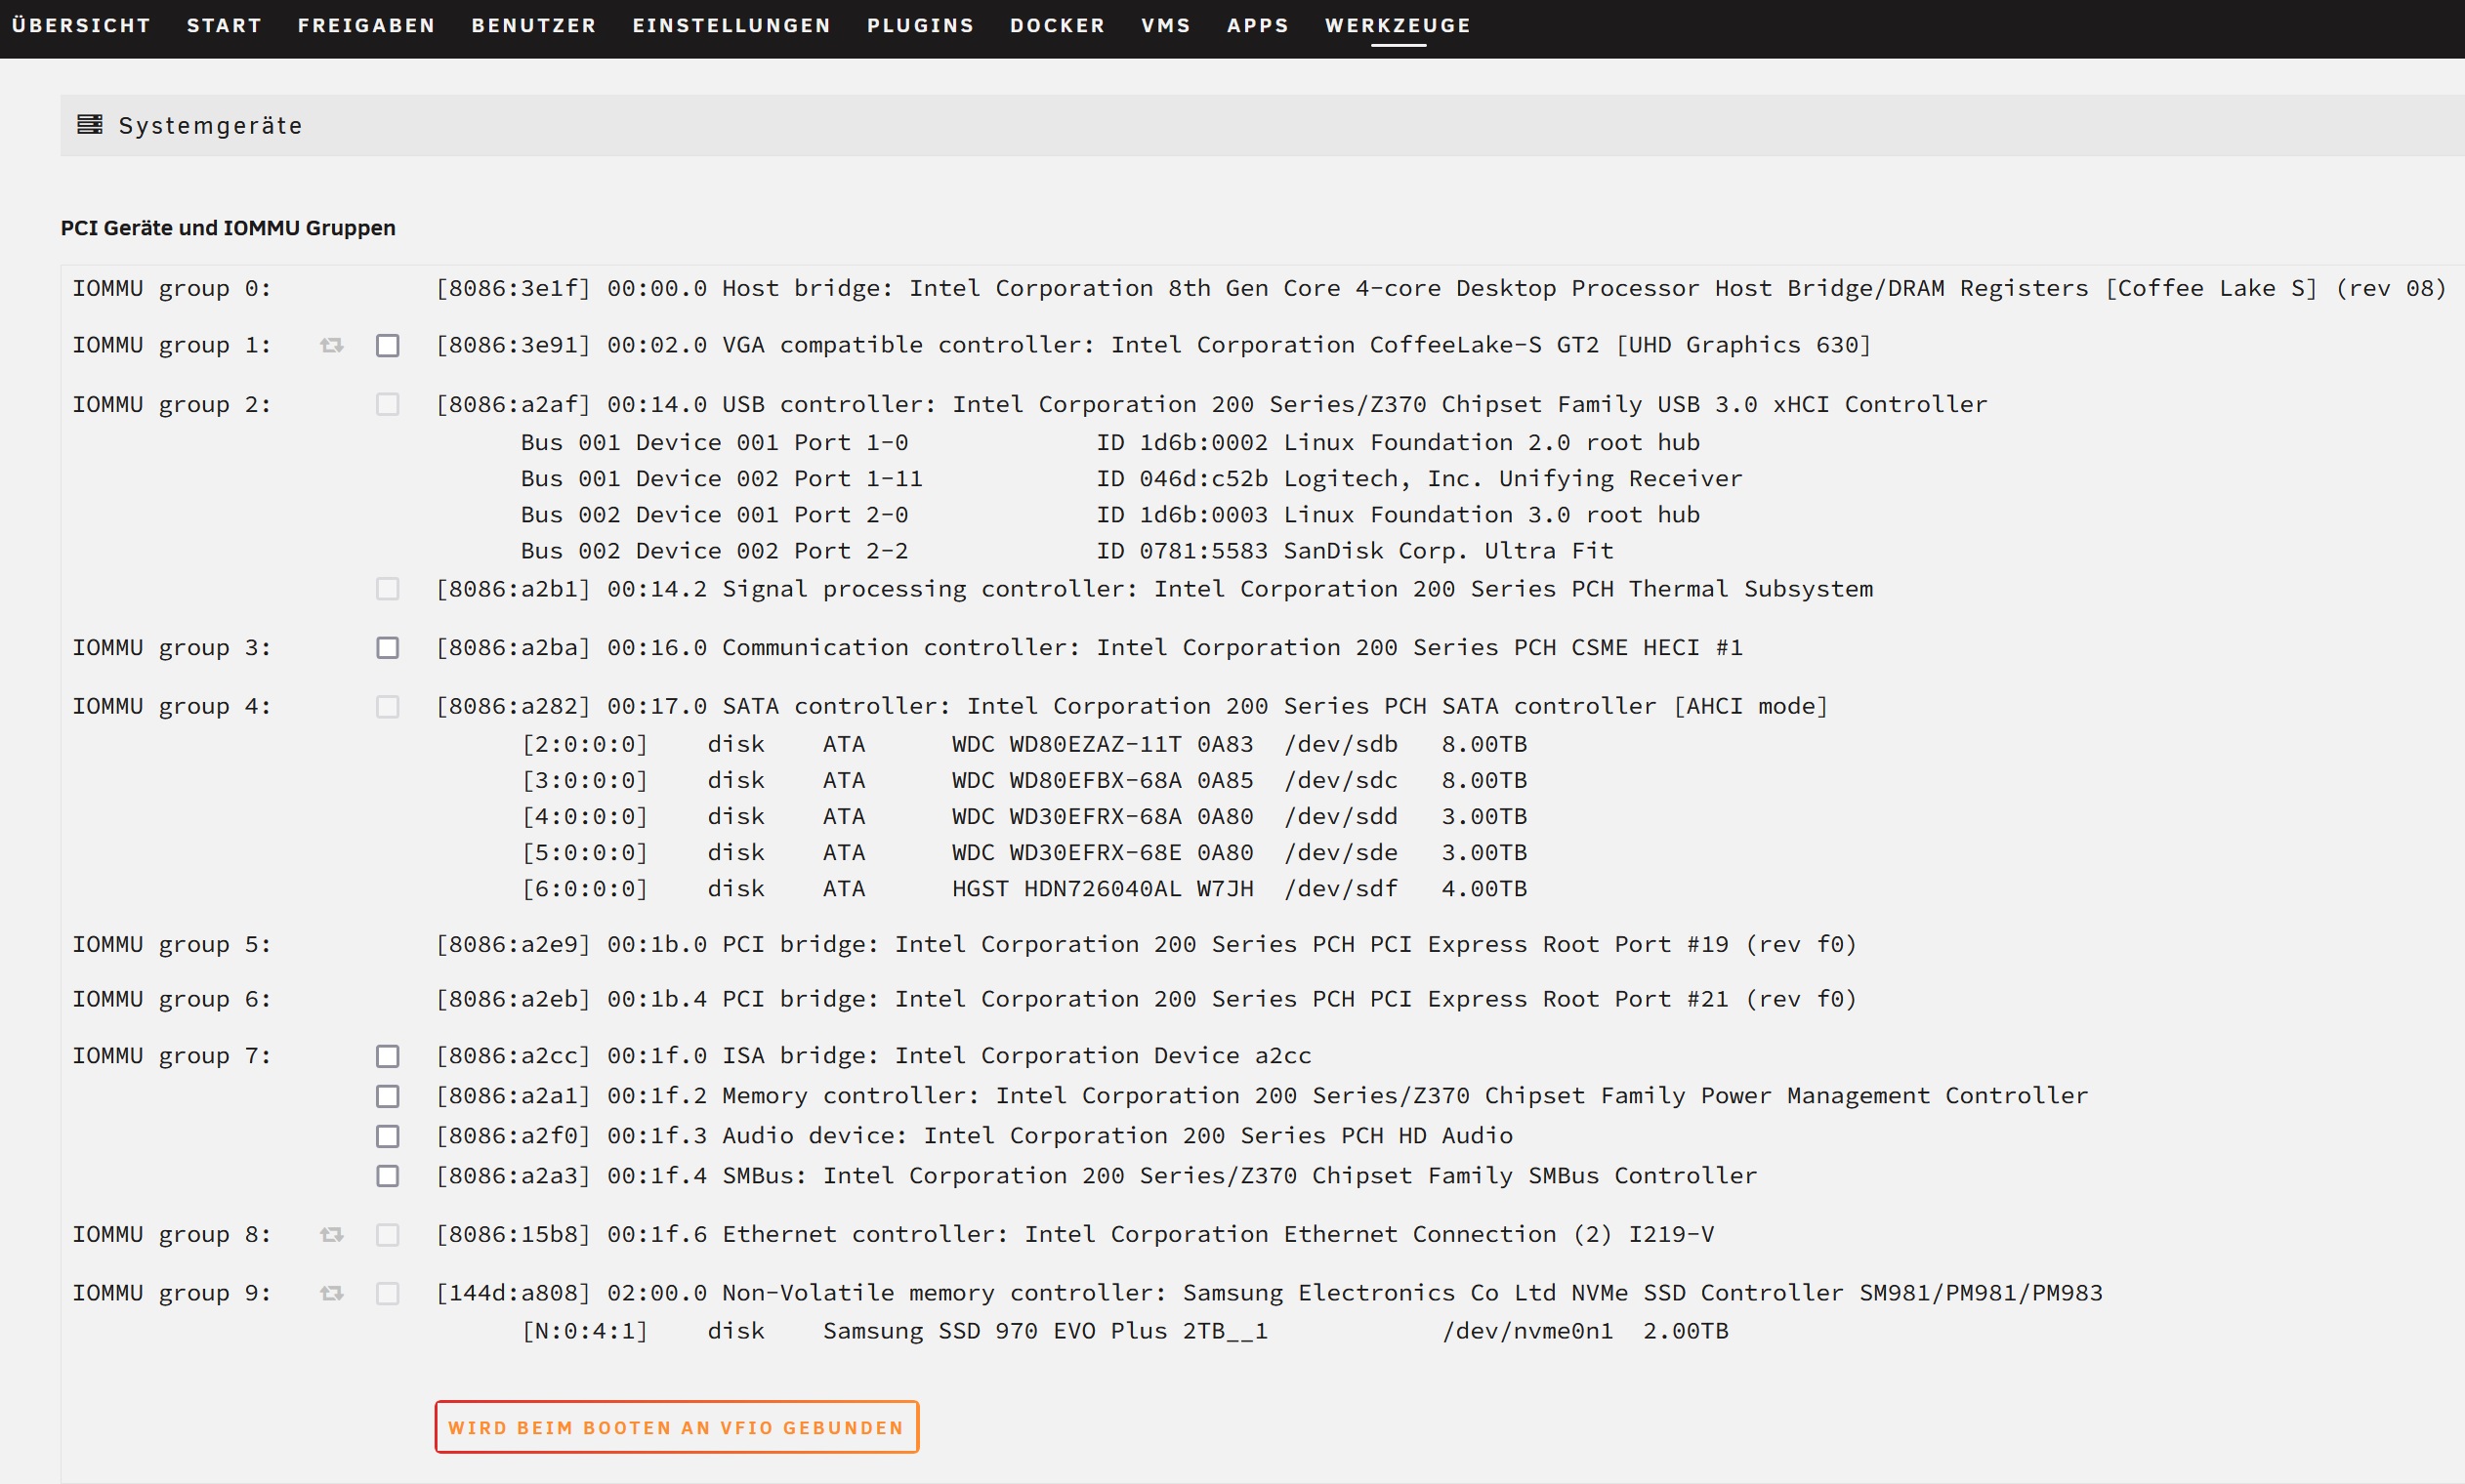This screenshot has width=2465, height=1484.
Task: Click the Host bridge 00:00.0 entry
Action: pyautogui.click(x=1441, y=288)
